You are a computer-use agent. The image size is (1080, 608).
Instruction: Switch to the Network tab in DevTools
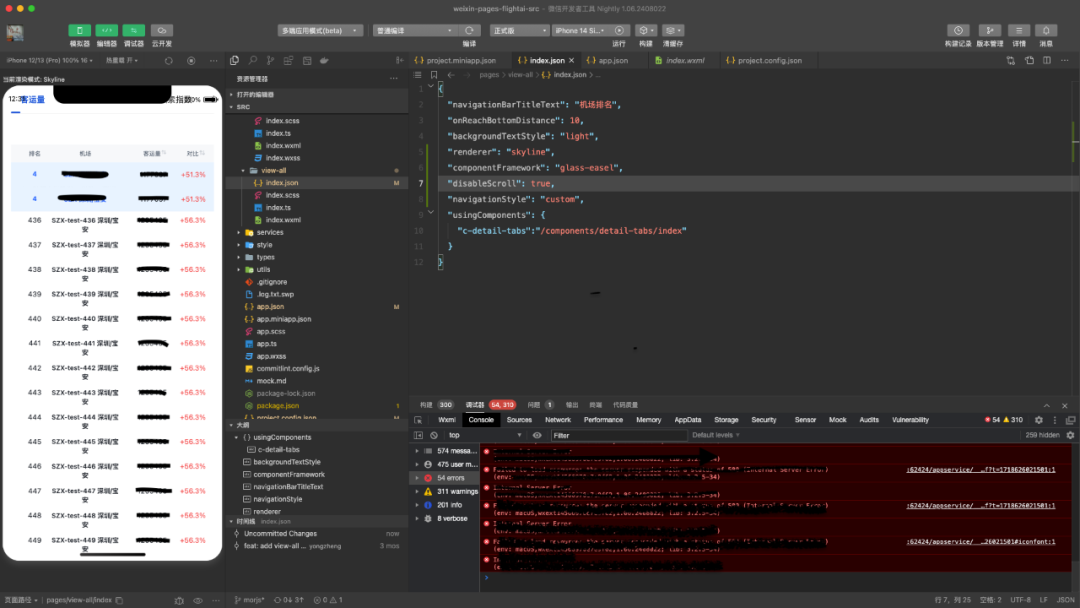[x=558, y=420]
